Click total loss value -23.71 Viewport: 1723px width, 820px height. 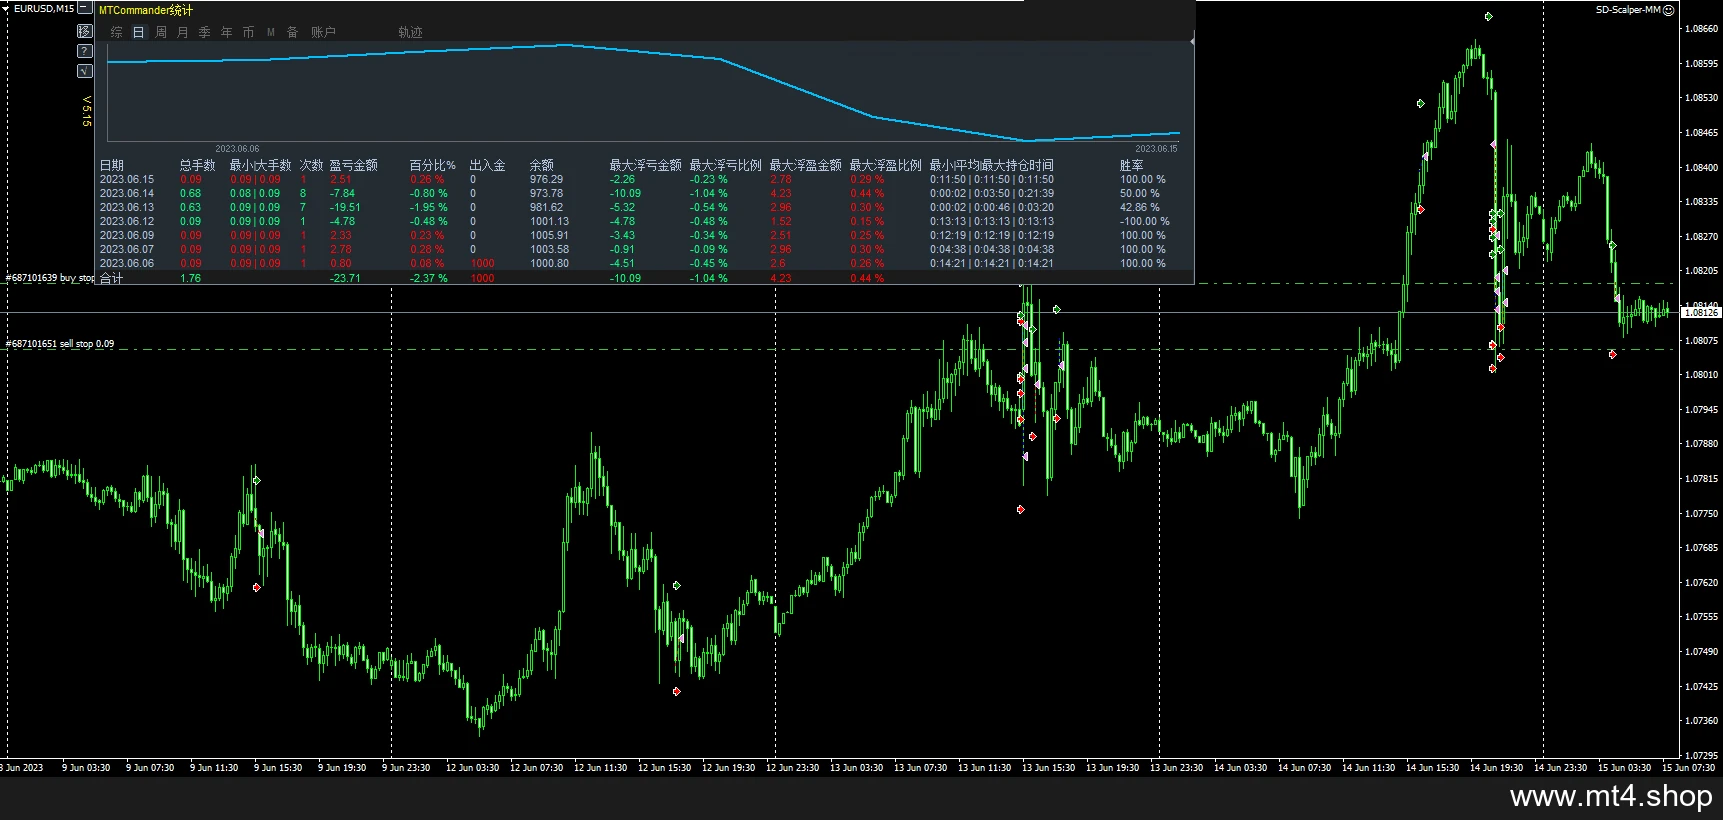click(345, 279)
